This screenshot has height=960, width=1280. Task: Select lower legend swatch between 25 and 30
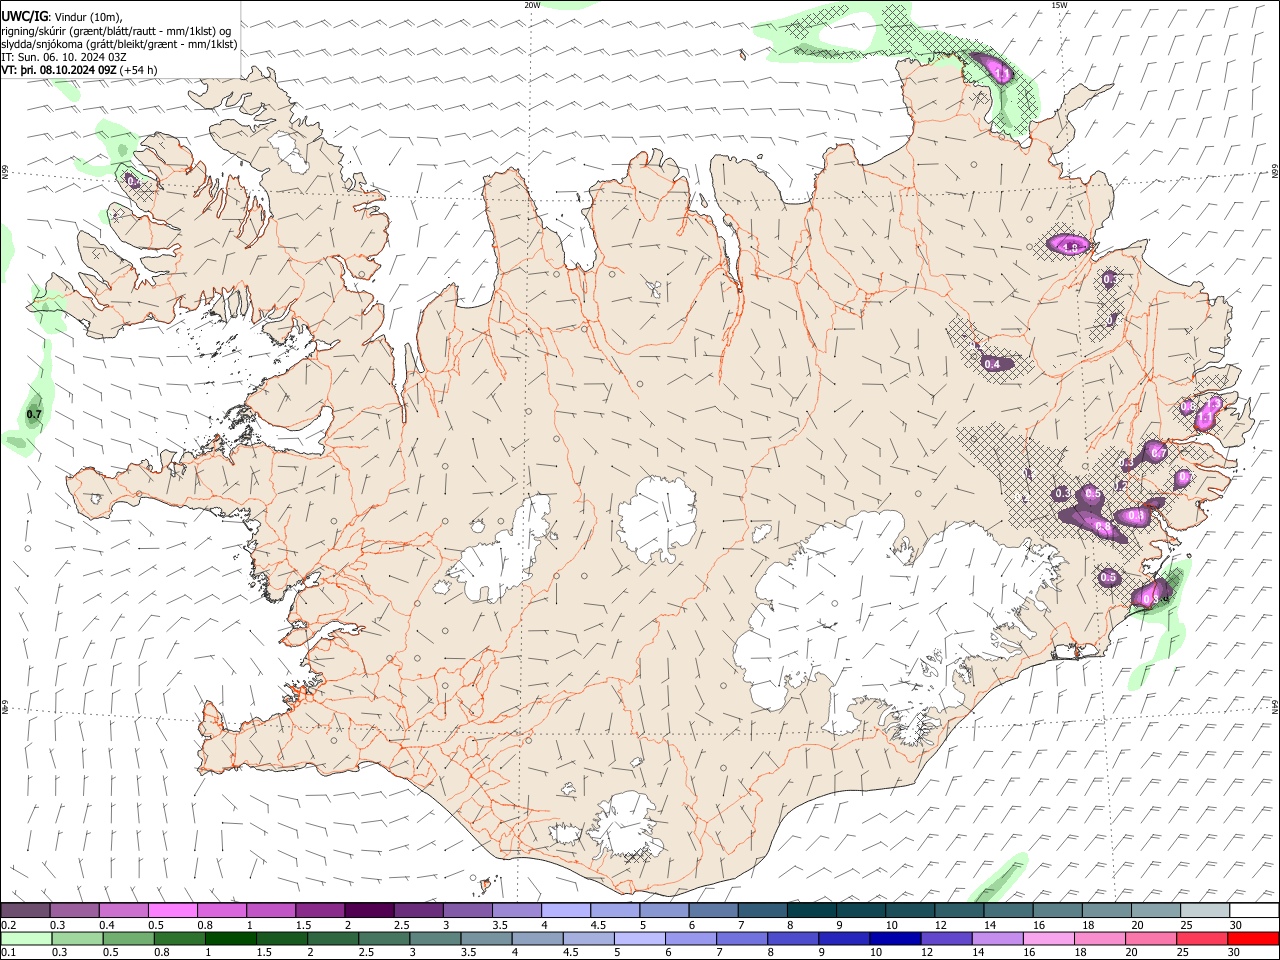pyautogui.click(x=1203, y=938)
